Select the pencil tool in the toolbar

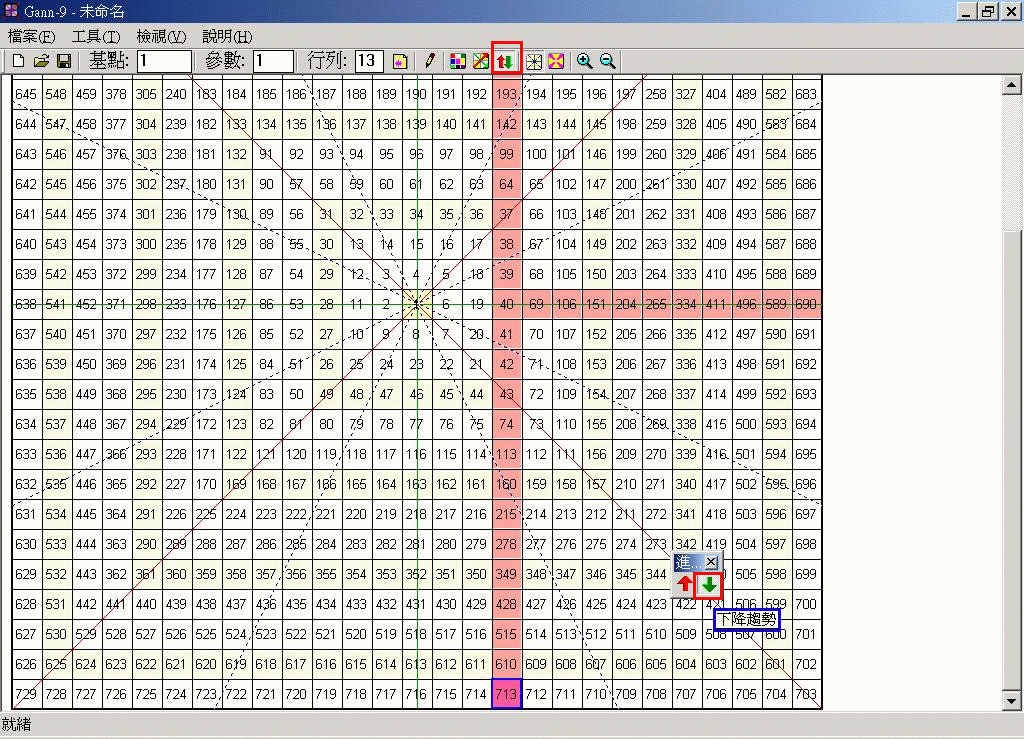point(429,61)
